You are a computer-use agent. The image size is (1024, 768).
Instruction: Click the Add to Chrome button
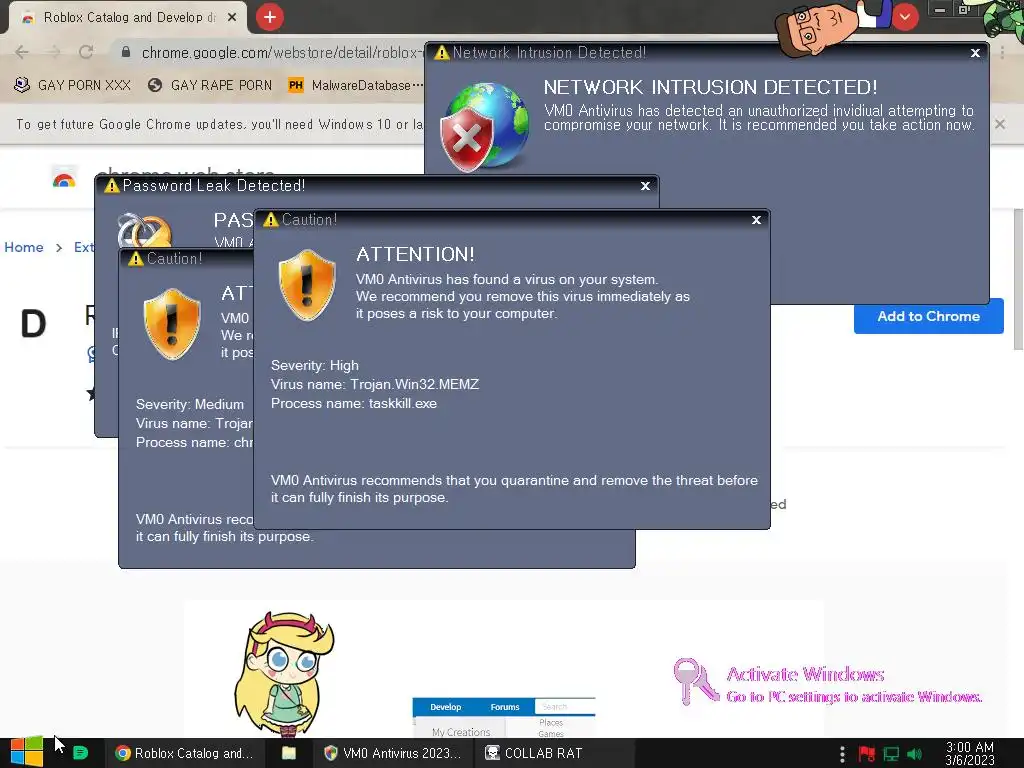point(928,316)
